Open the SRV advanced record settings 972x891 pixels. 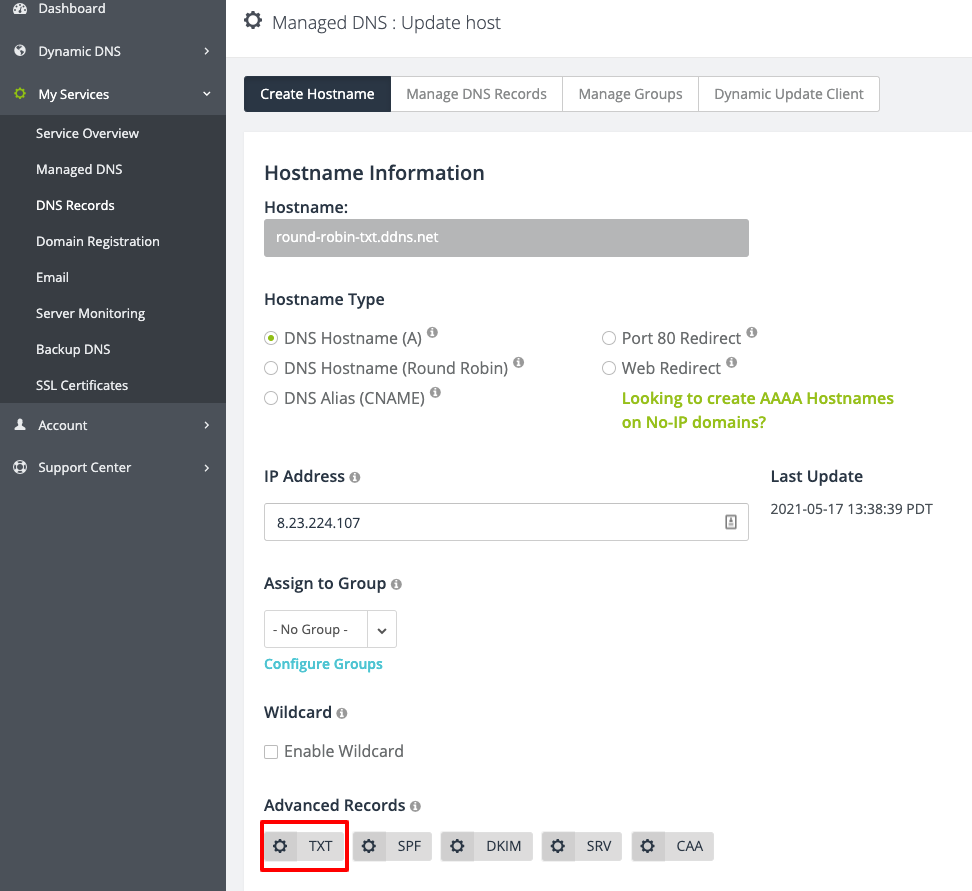(x=581, y=846)
